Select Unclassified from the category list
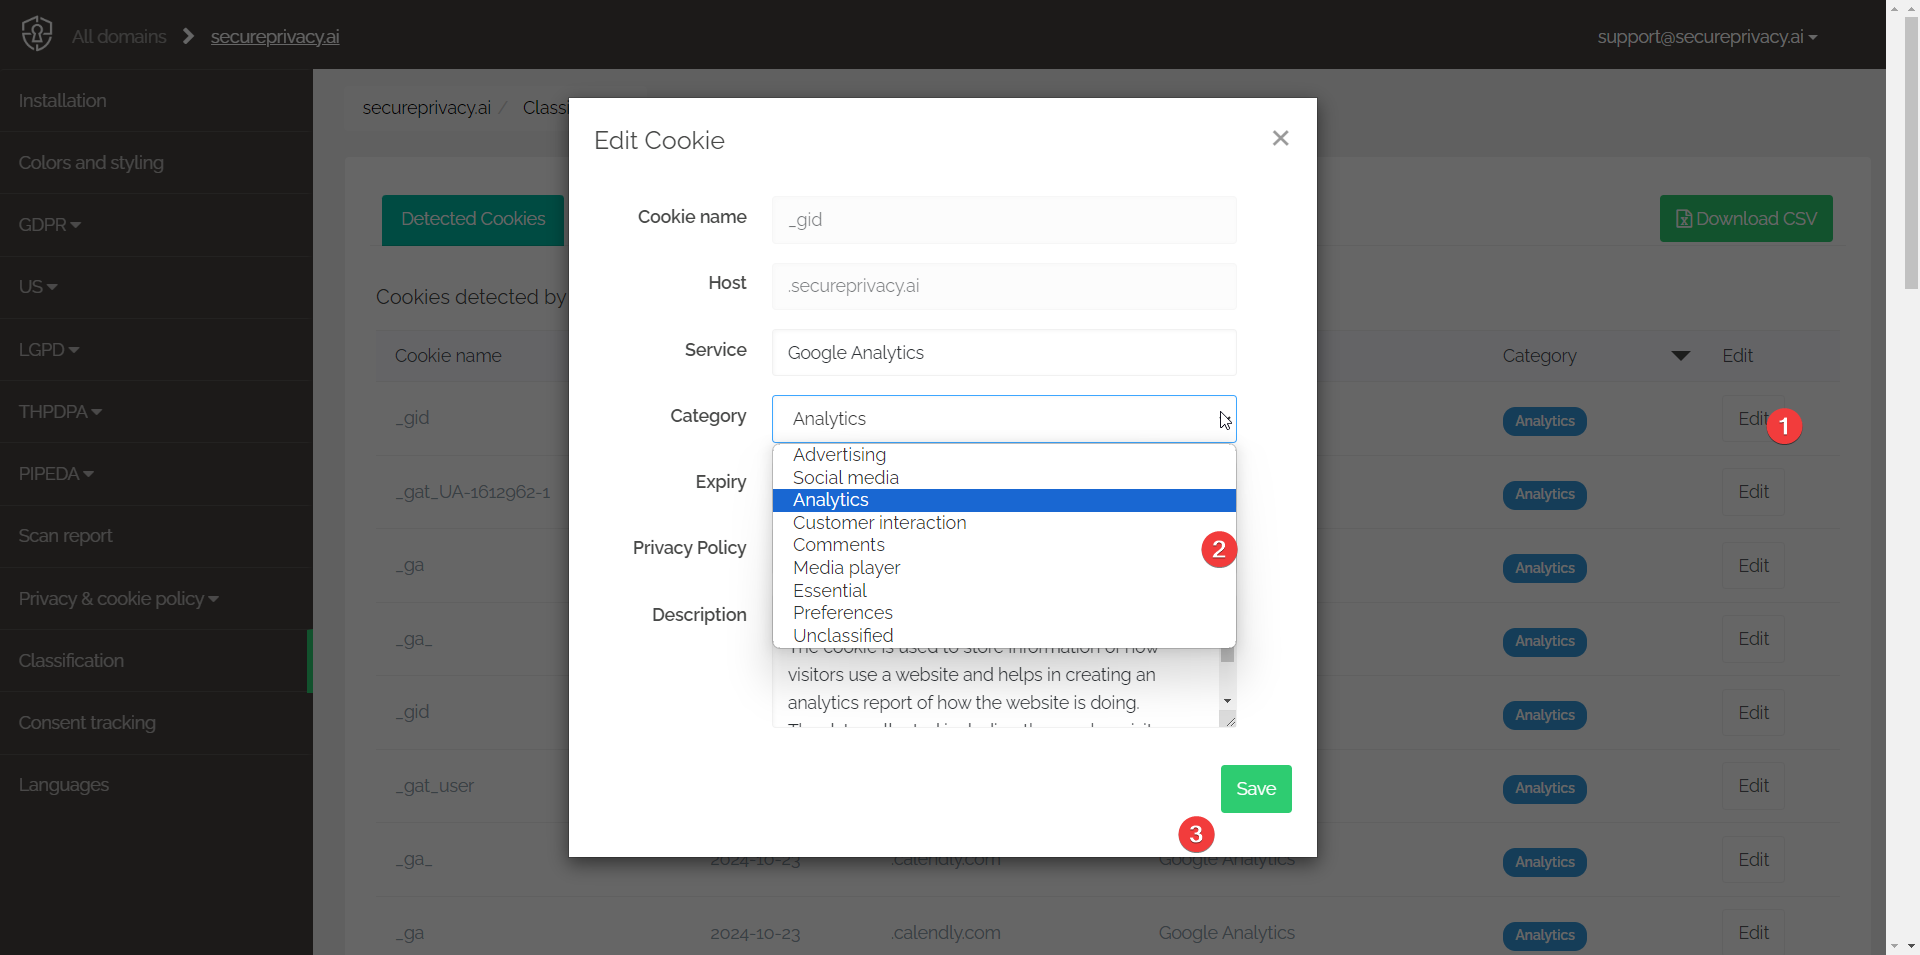The height and width of the screenshot is (955, 1920). click(x=843, y=635)
